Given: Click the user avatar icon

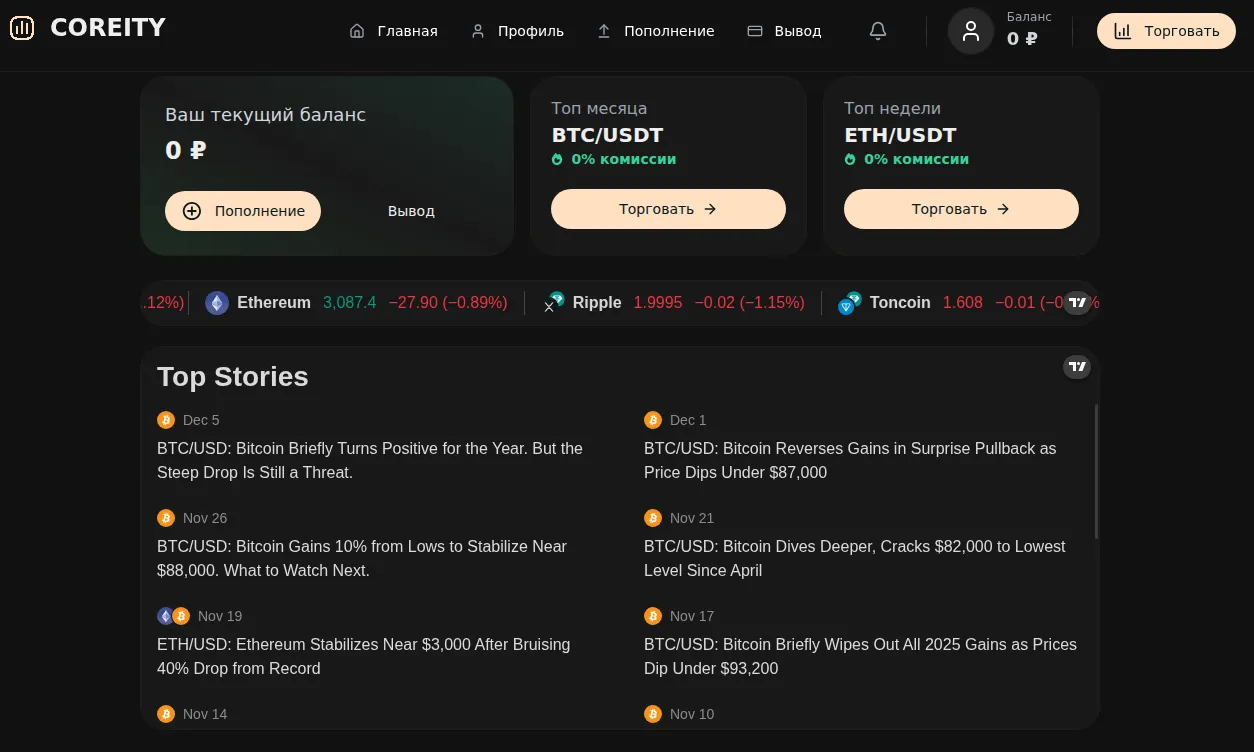Looking at the screenshot, I should click(x=971, y=31).
